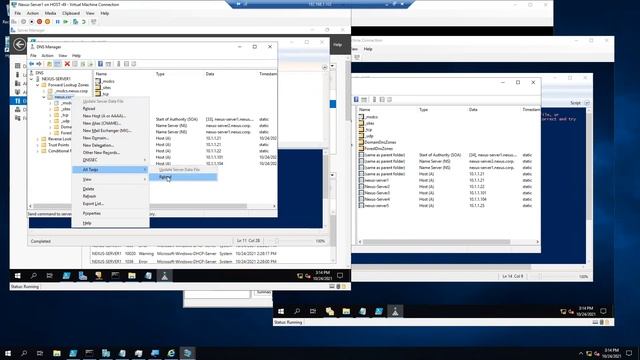
Task: Choose Other New Records option
Action: [x=101, y=153]
